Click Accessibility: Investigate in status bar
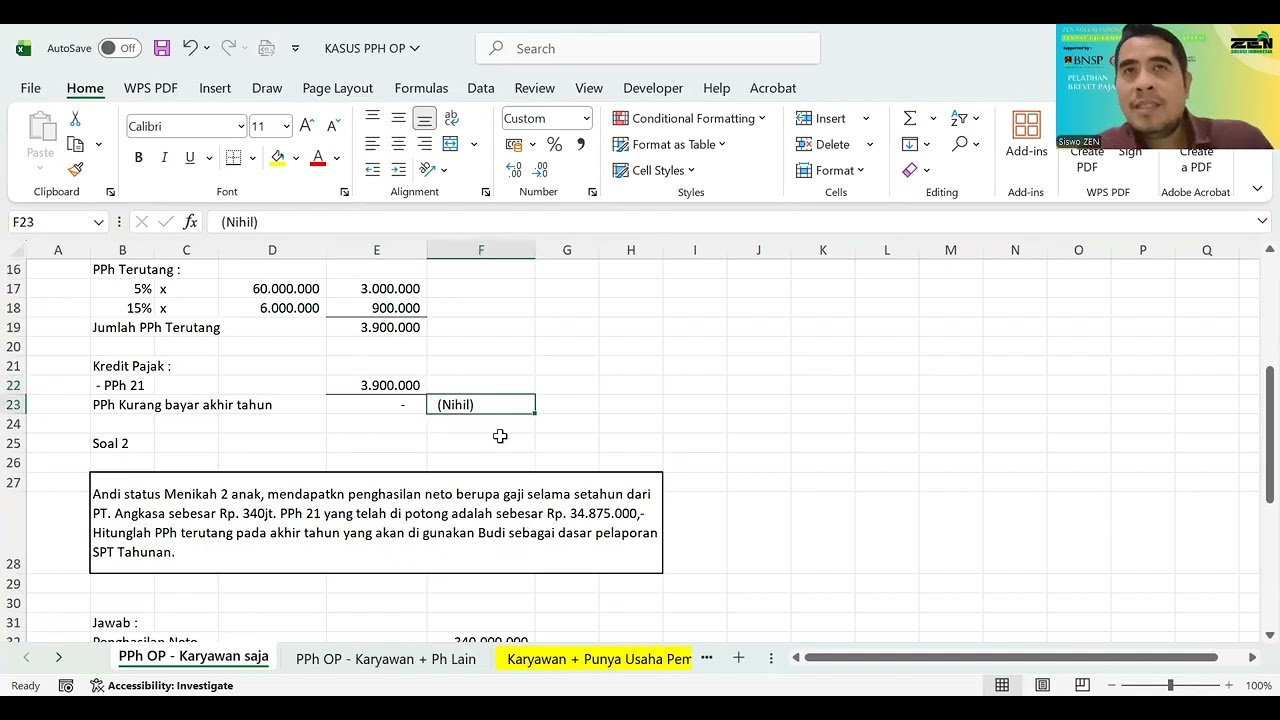Viewport: 1280px width, 720px height. pos(162,686)
